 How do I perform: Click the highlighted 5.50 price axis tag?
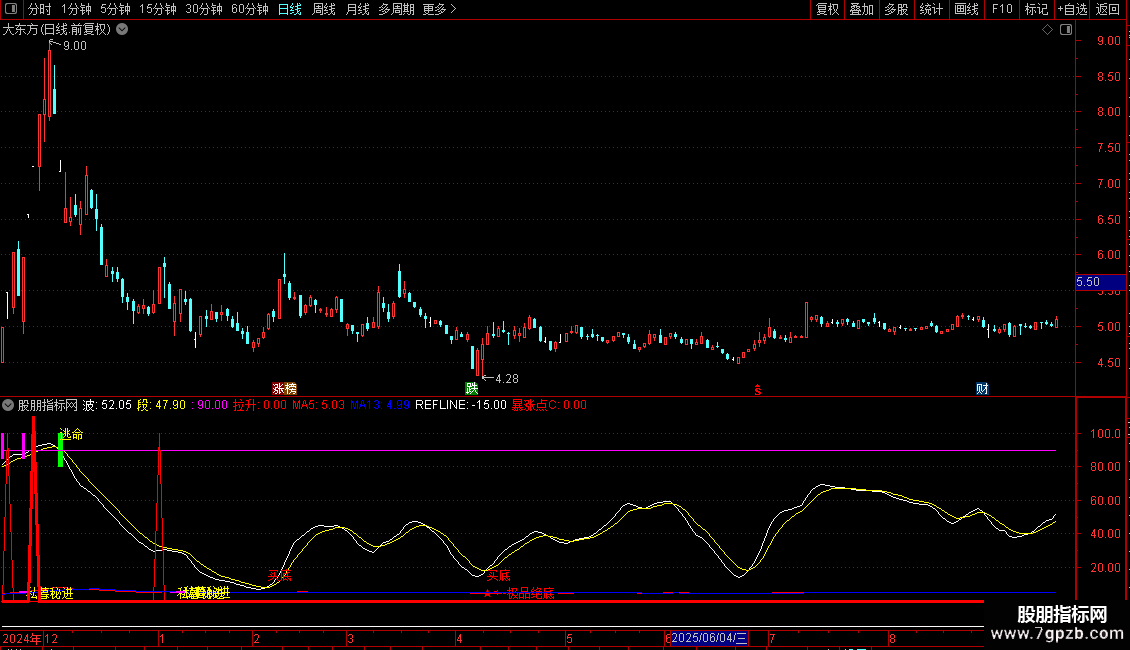point(1100,282)
